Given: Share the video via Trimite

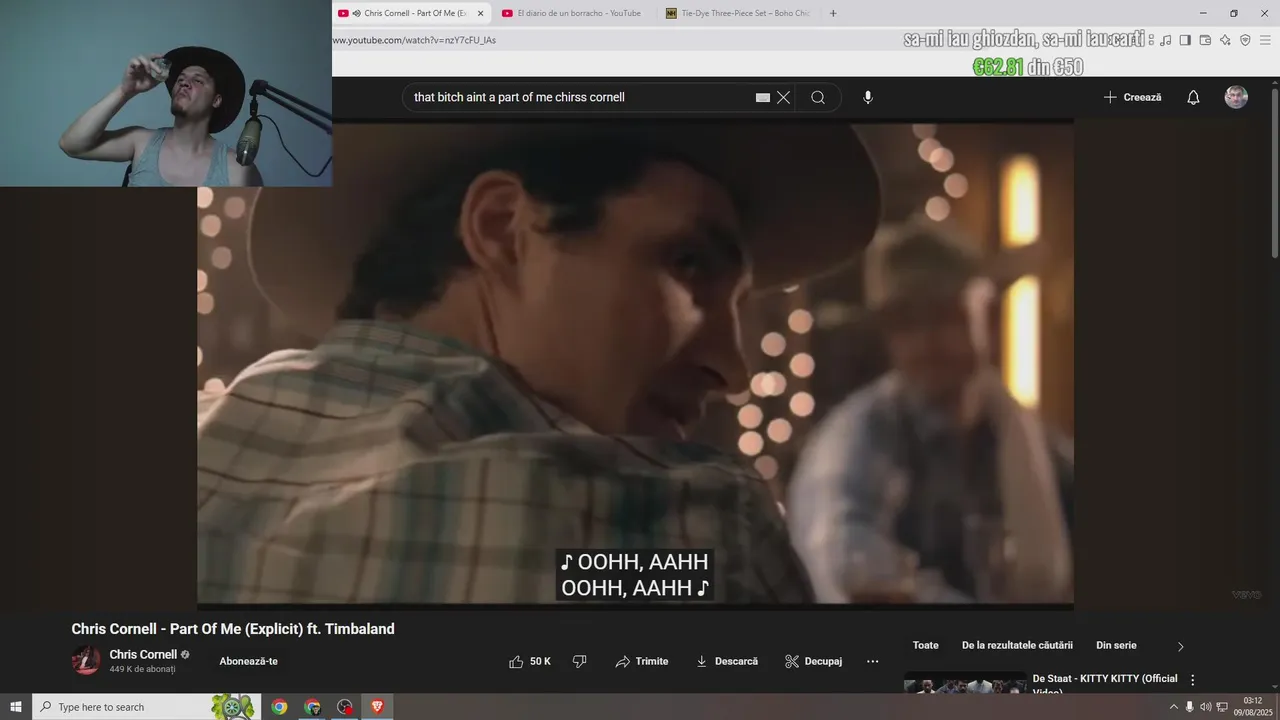Looking at the screenshot, I should tap(641, 661).
